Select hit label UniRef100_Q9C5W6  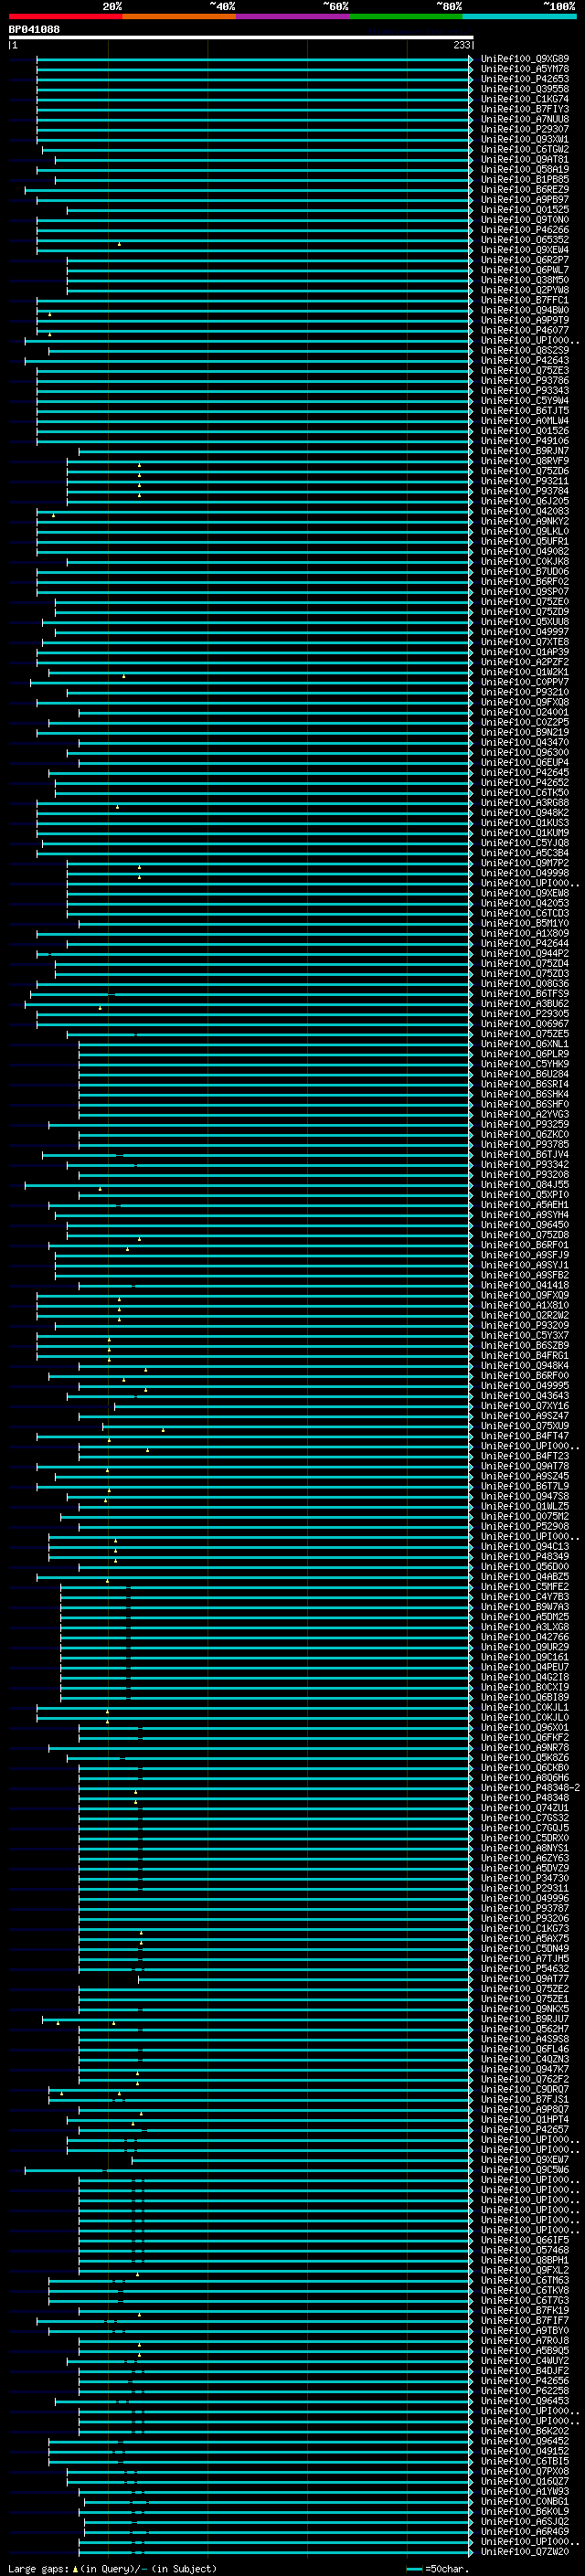point(525,2170)
